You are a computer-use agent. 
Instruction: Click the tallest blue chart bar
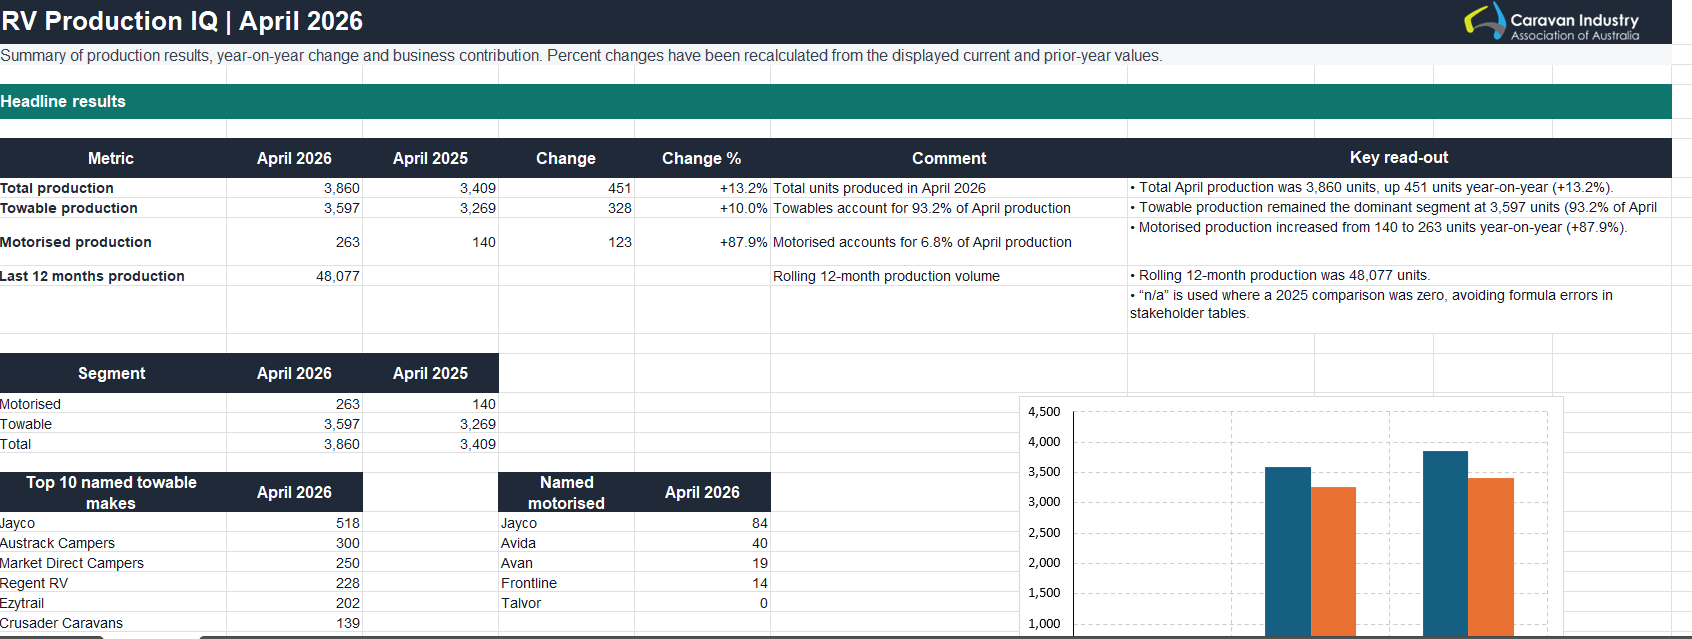pos(1446,543)
